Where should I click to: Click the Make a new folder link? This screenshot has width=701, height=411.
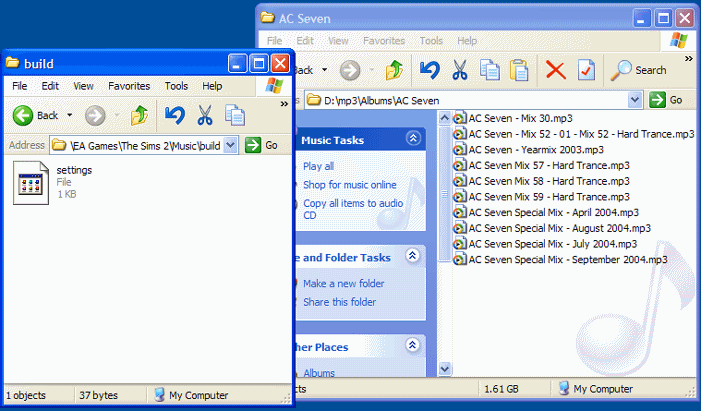pos(343,284)
